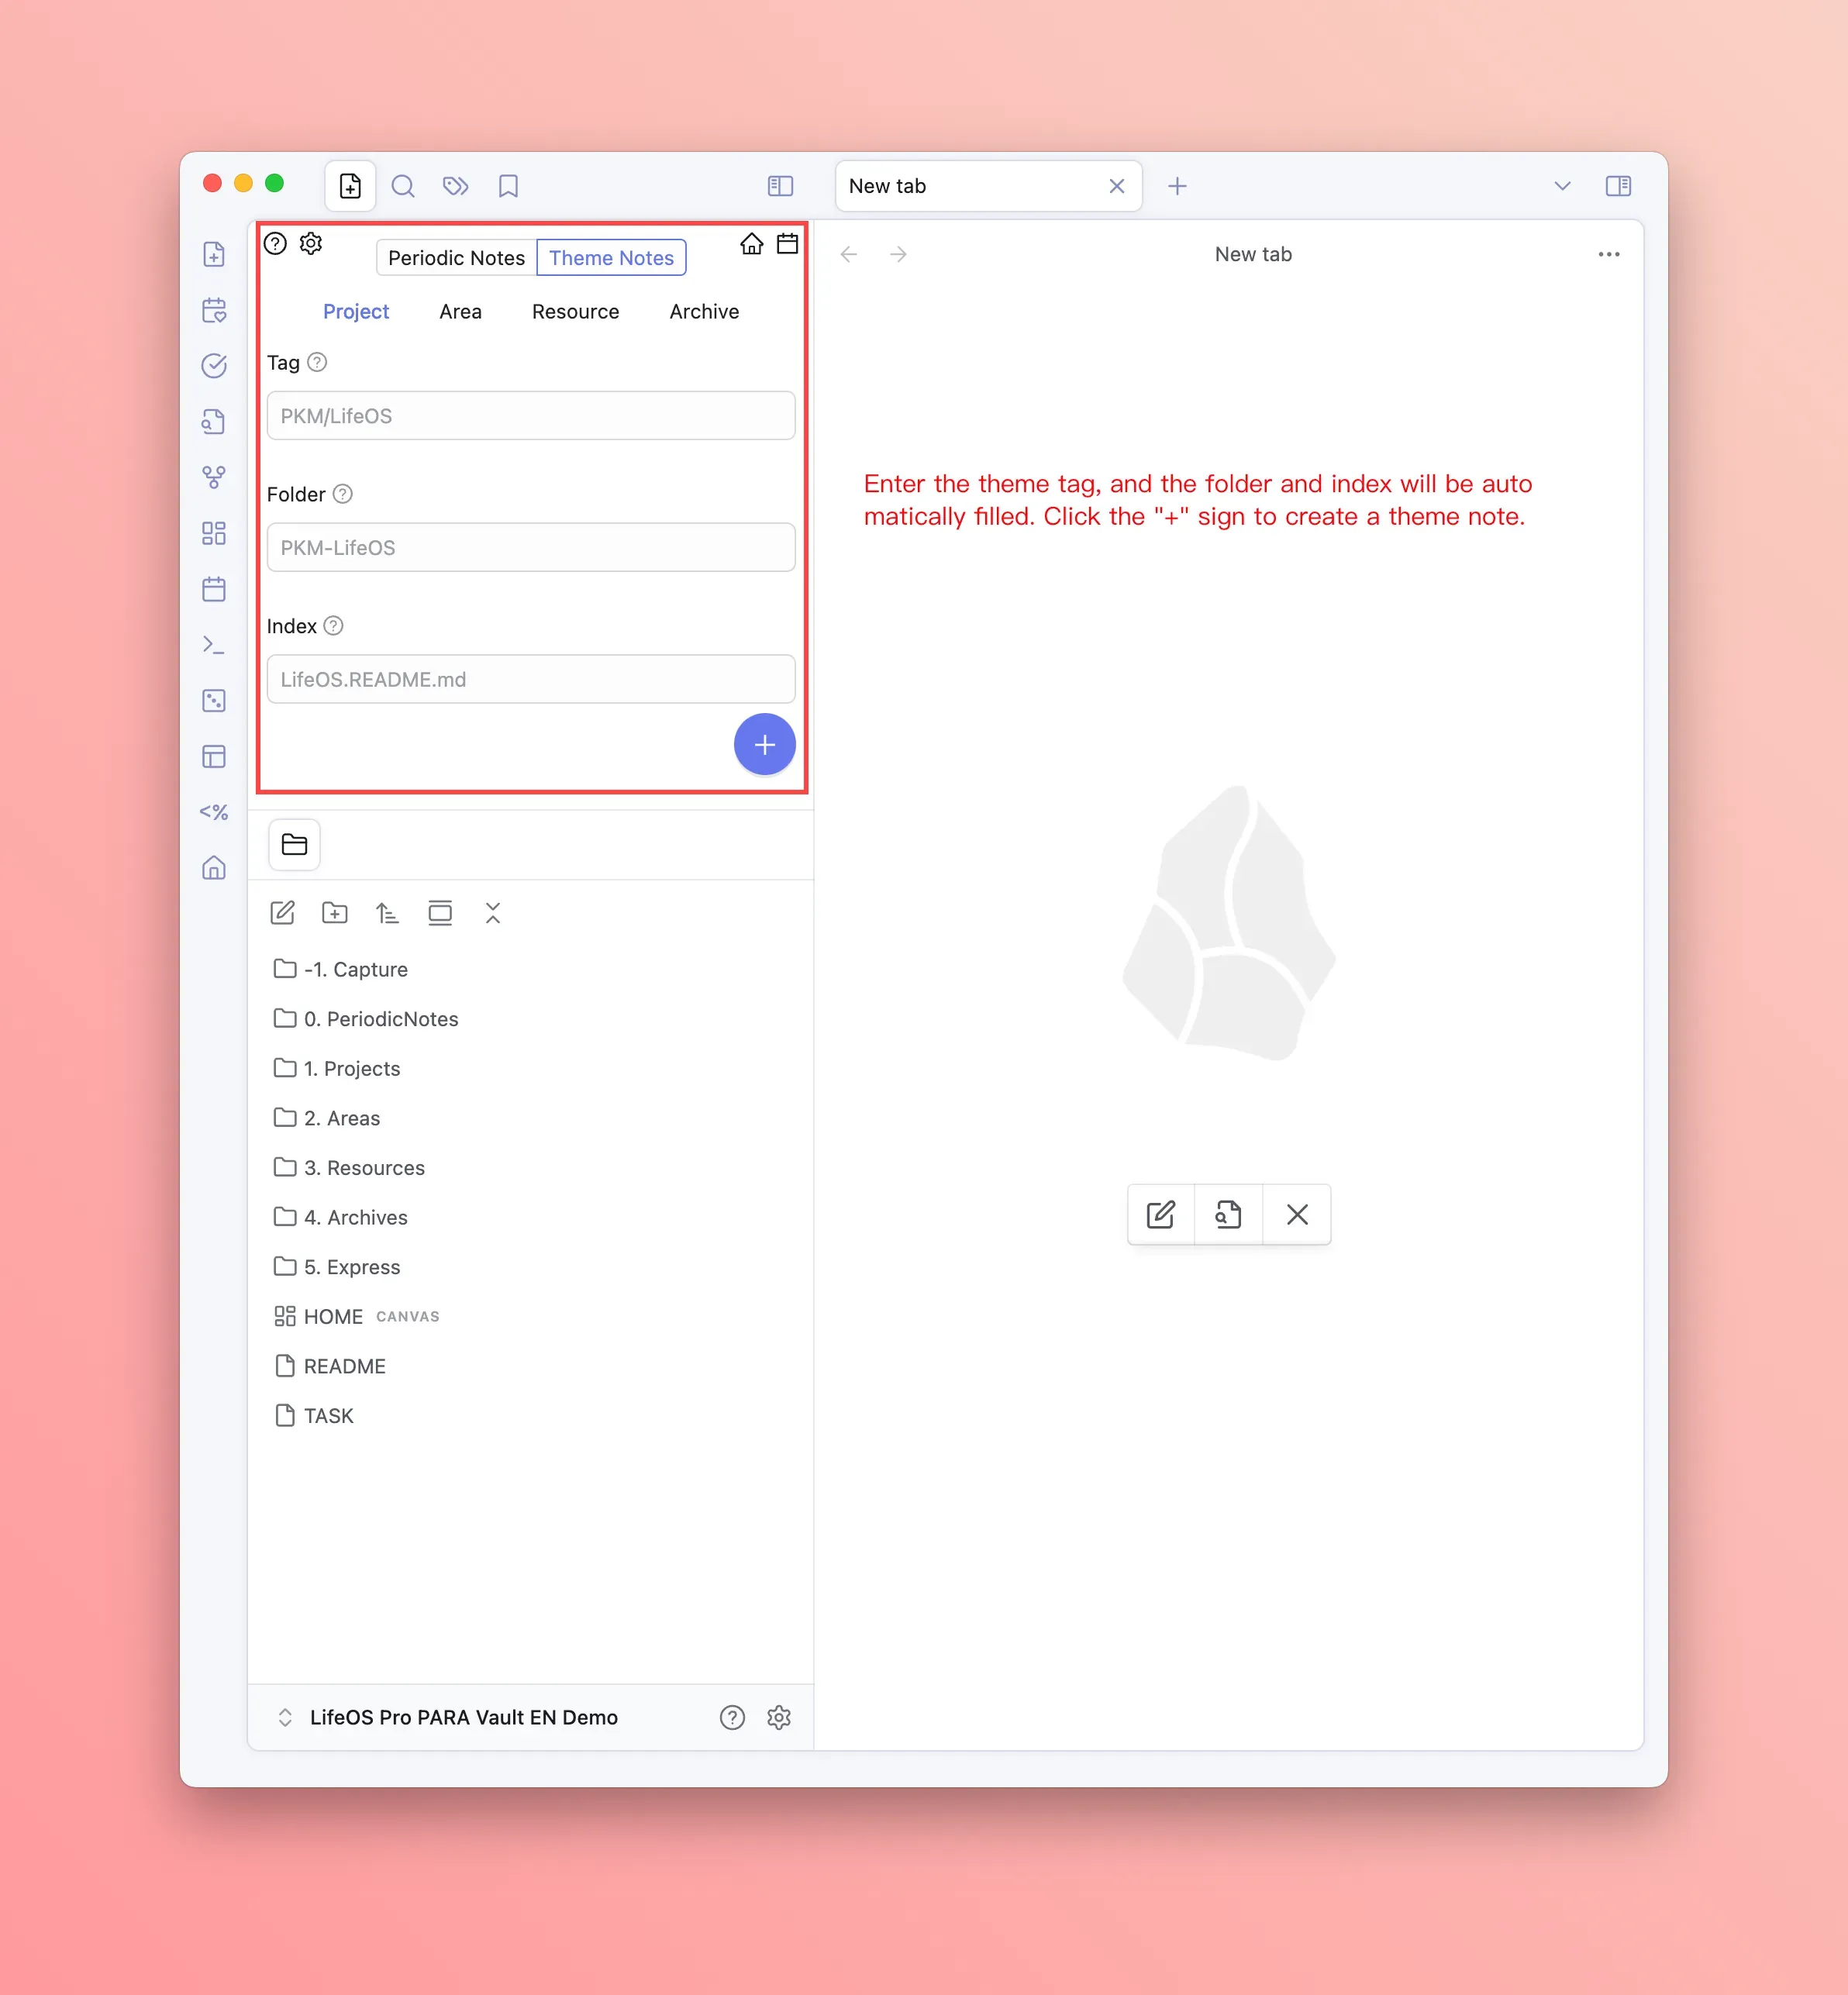Viewport: 1848px width, 1995px height.
Task: Toggle the right sidebar
Action: pyautogui.click(x=1618, y=186)
